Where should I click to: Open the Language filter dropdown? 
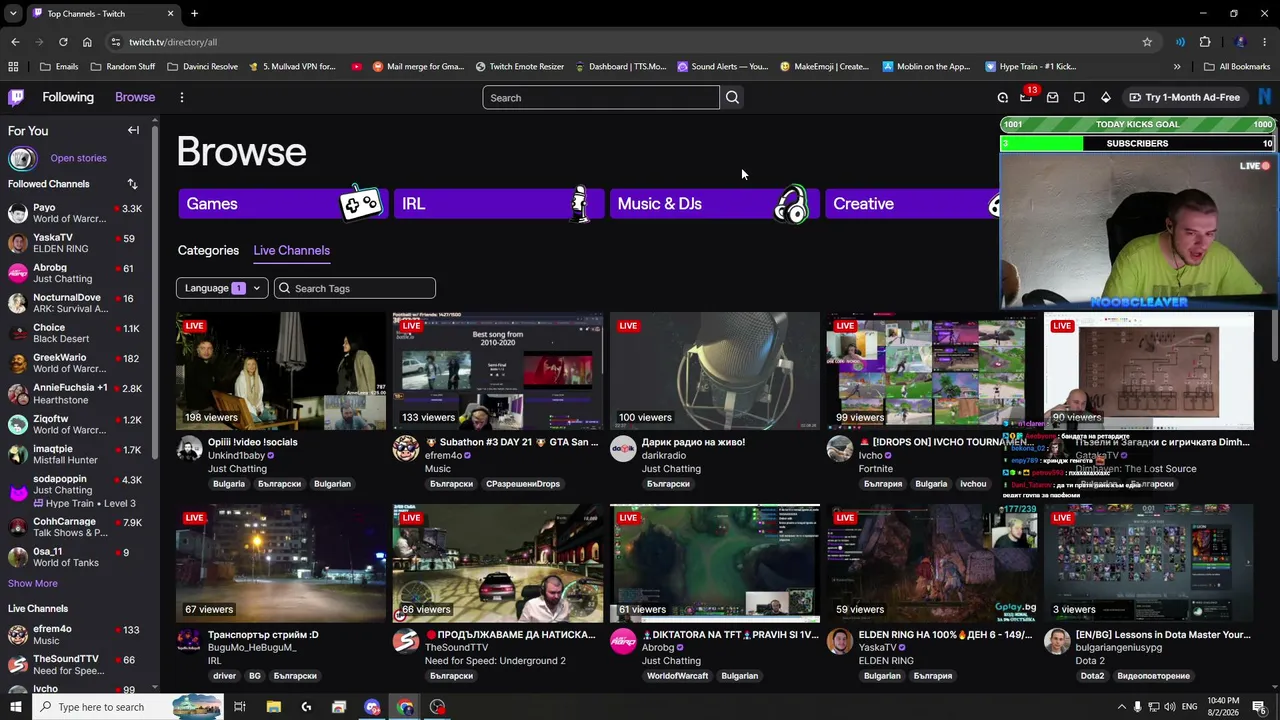coord(222,288)
